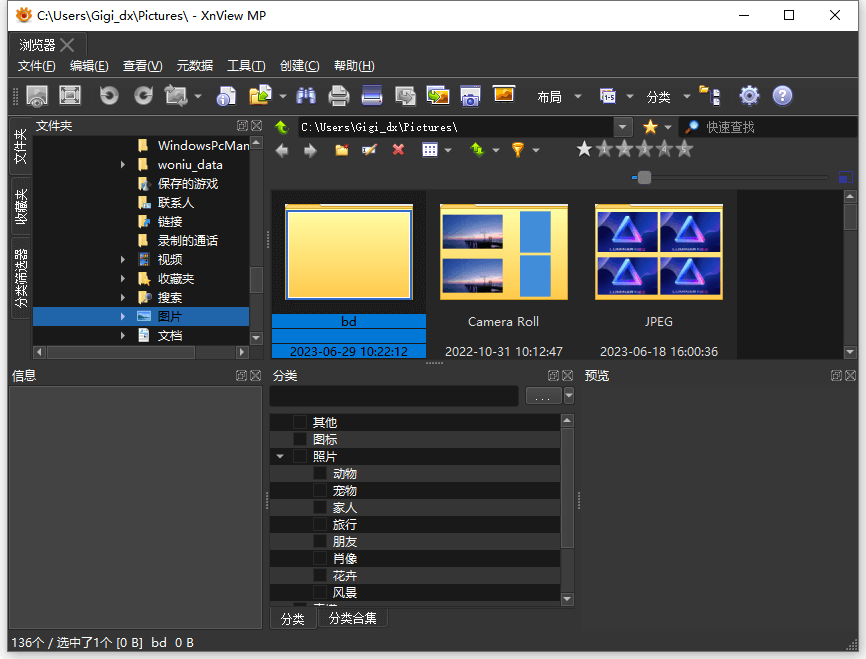Open the 帮助(H) menu
This screenshot has height=659, width=866.
click(354, 66)
